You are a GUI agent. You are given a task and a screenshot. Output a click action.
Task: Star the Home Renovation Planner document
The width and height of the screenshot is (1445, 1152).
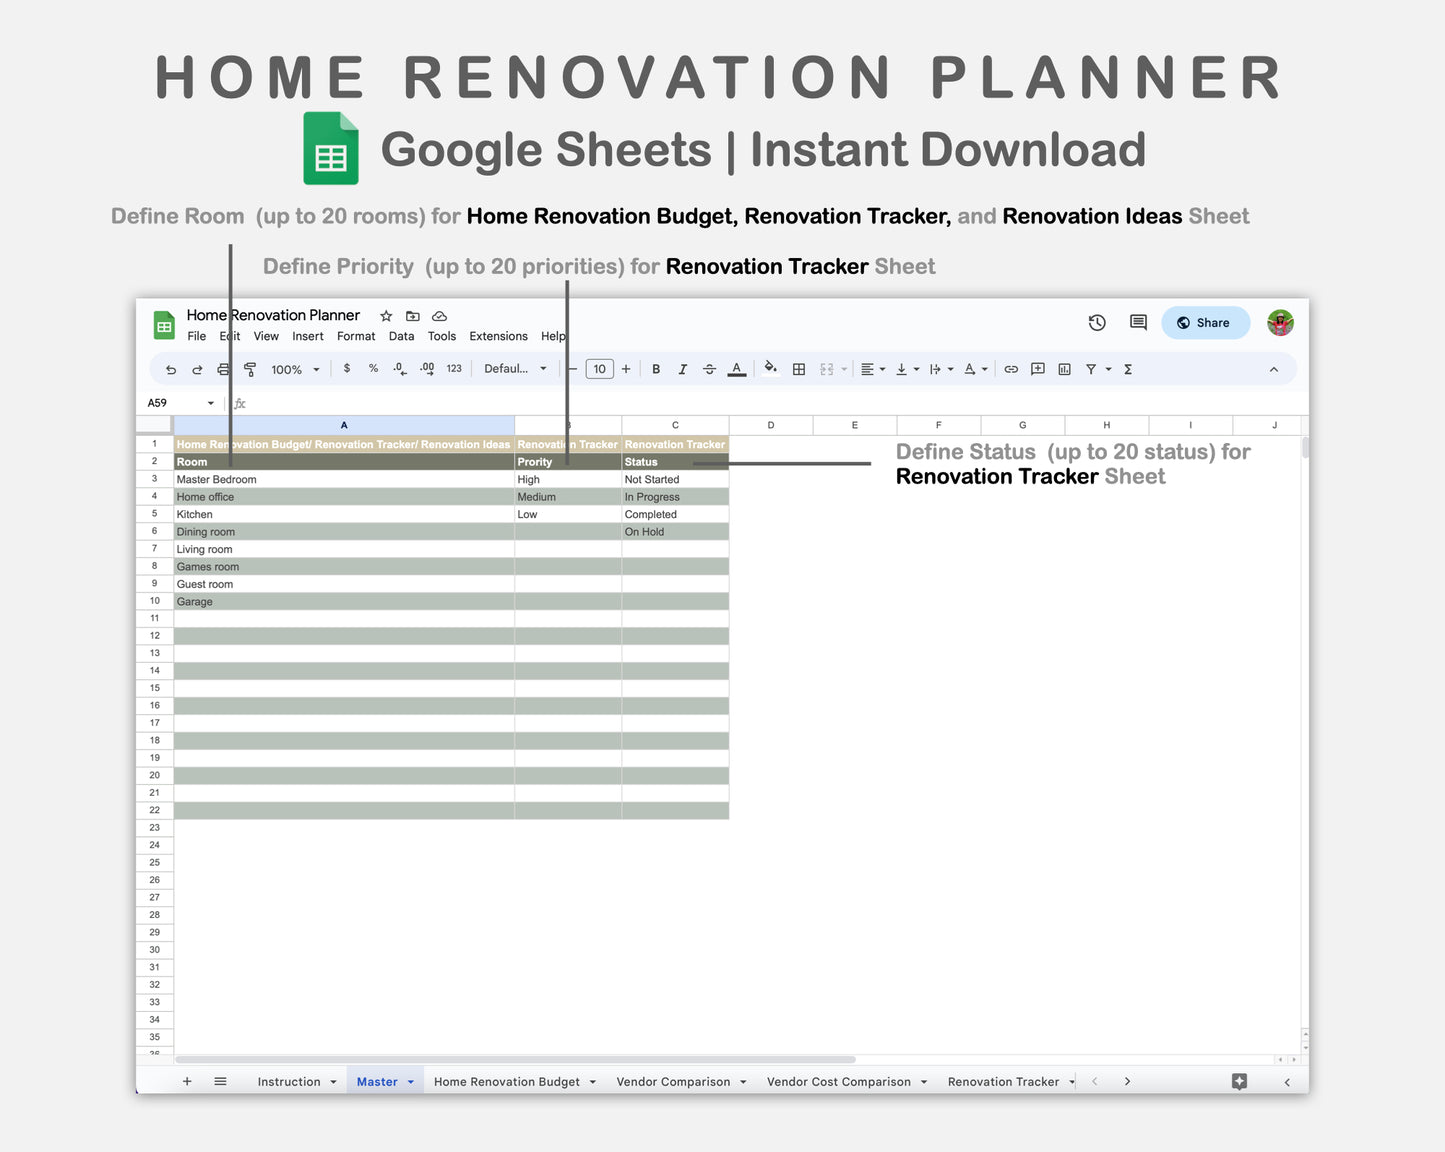(x=386, y=316)
